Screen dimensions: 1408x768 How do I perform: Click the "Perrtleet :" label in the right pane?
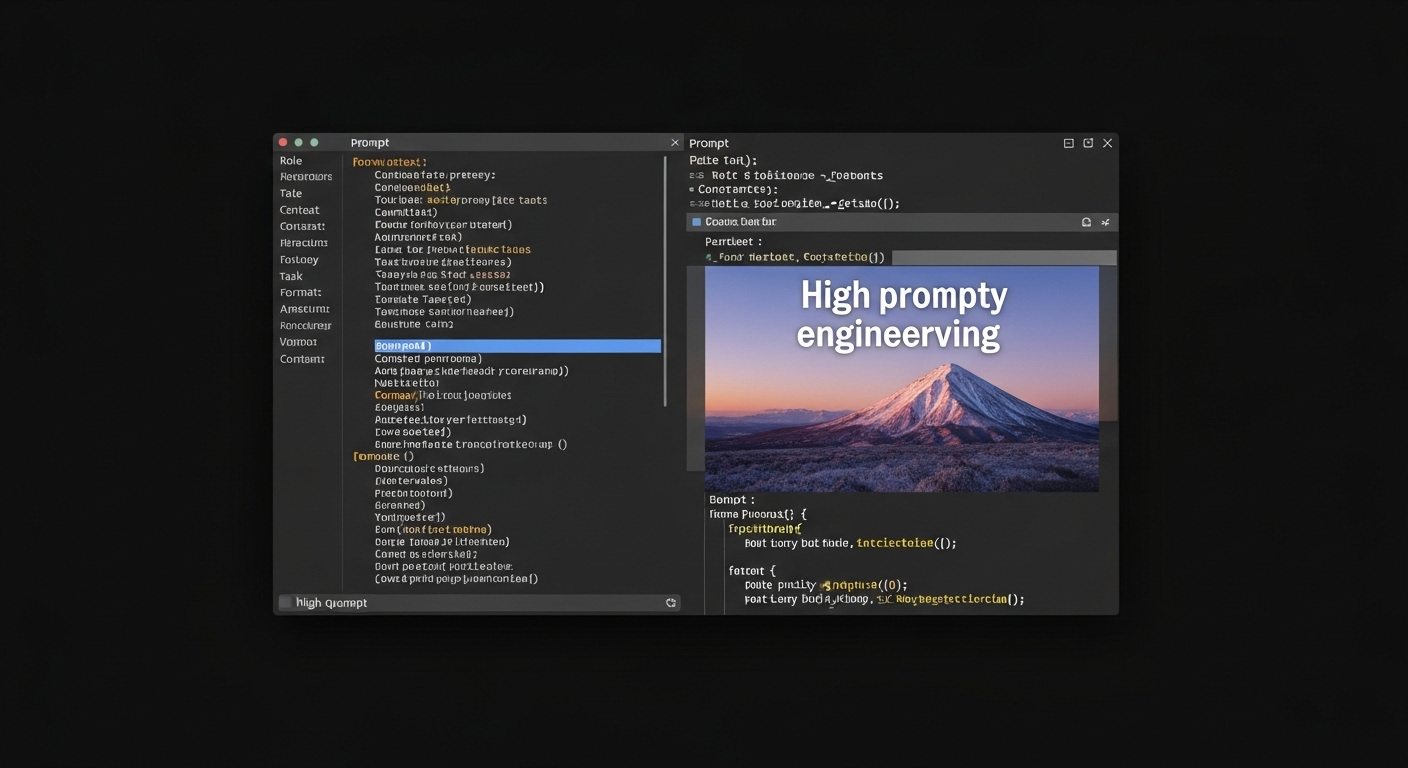click(x=733, y=241)
